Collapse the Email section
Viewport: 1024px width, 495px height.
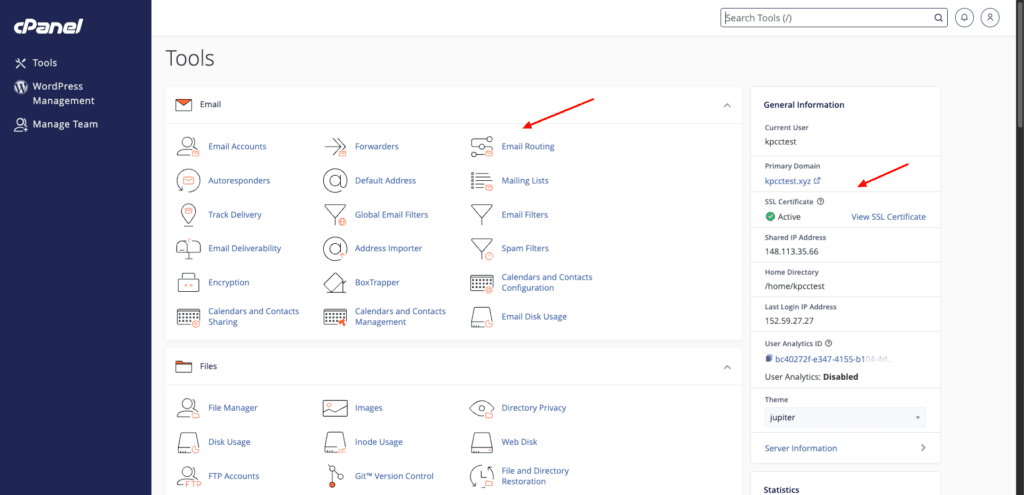click(727, 105)
